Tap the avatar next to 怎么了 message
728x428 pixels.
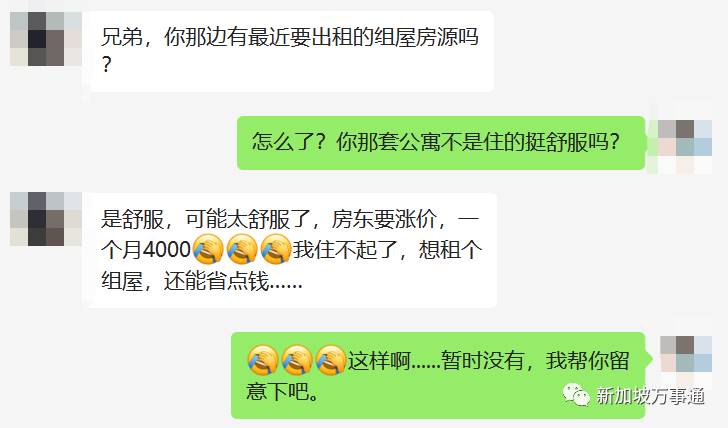pos(685,147)
